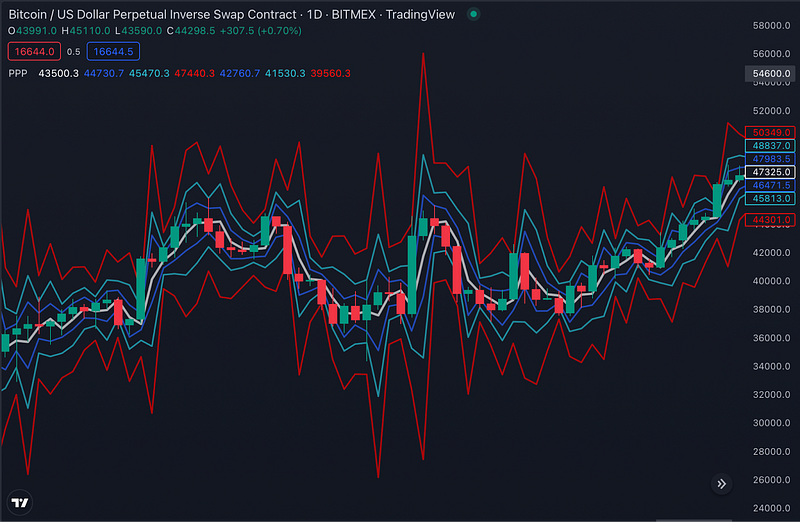Click the high price H45110.0 value

pyautogui.click(x=86, y=31)
